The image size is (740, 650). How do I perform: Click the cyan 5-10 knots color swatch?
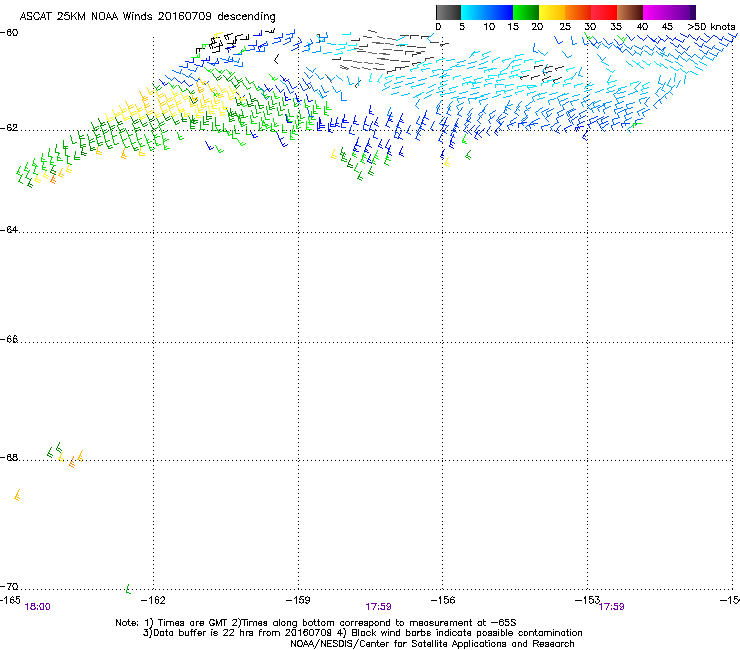pyautogui.click(x=474, y=12)
